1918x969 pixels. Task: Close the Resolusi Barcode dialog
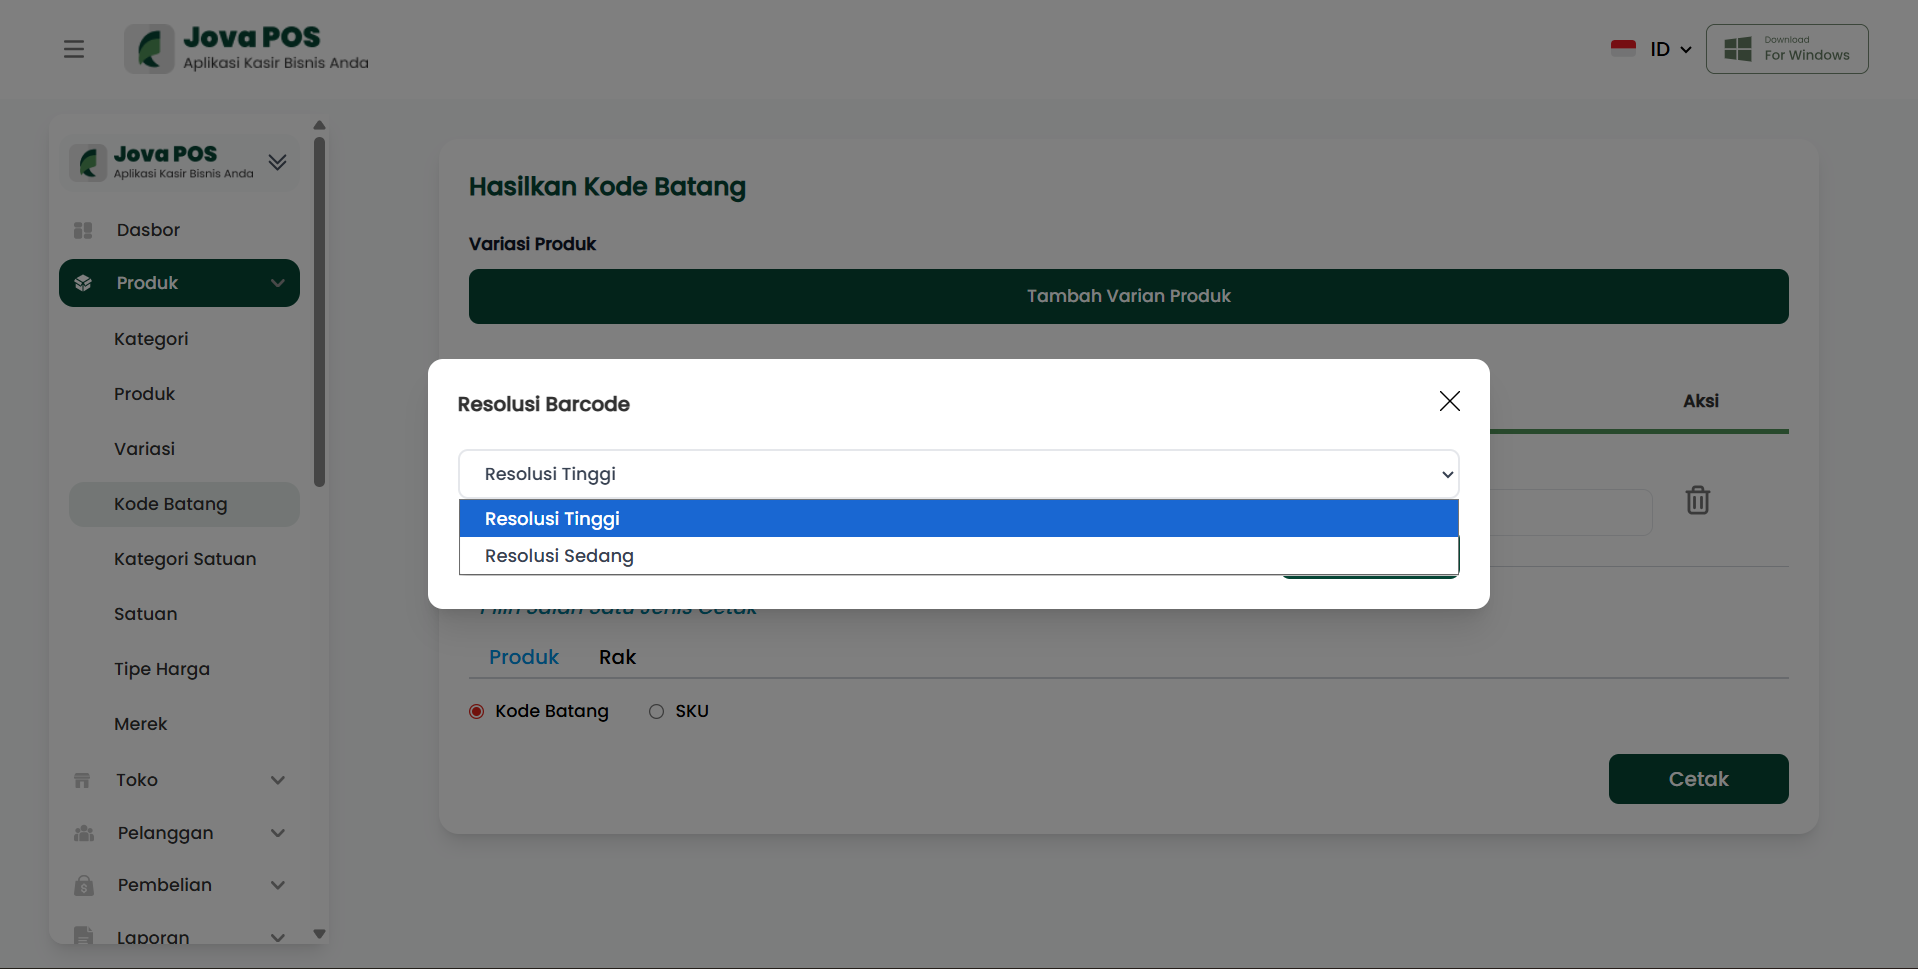1449,401
